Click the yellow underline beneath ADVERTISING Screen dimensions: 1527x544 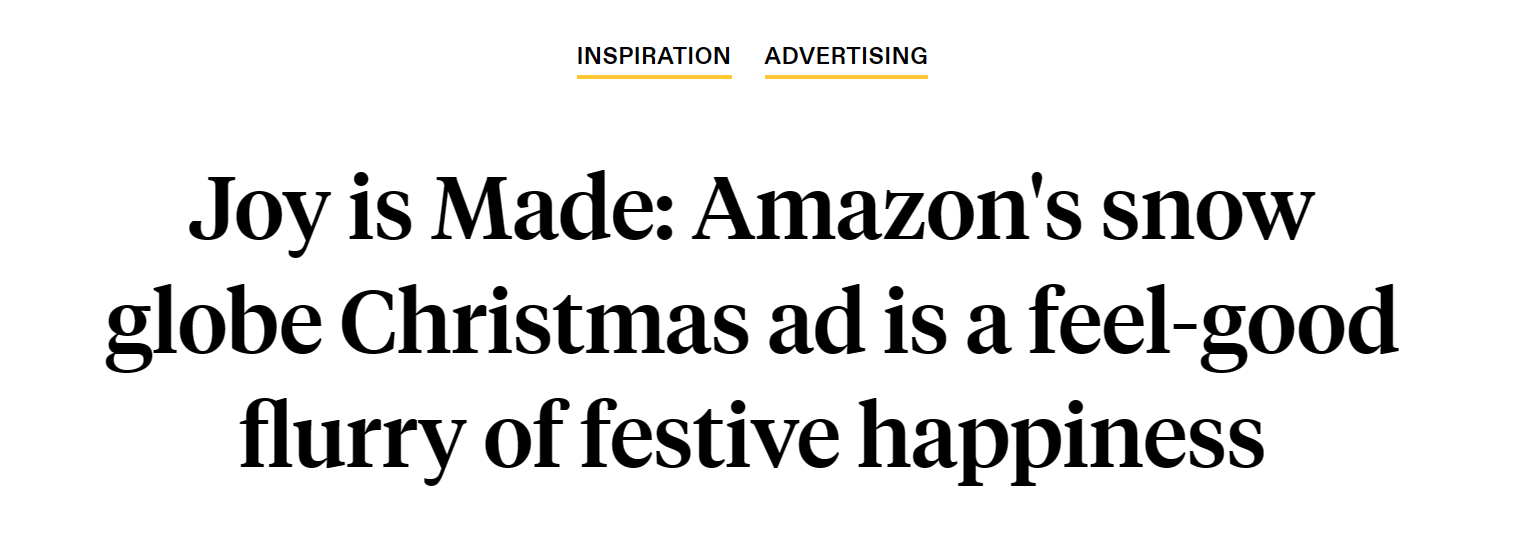click(x=846, y=76)
